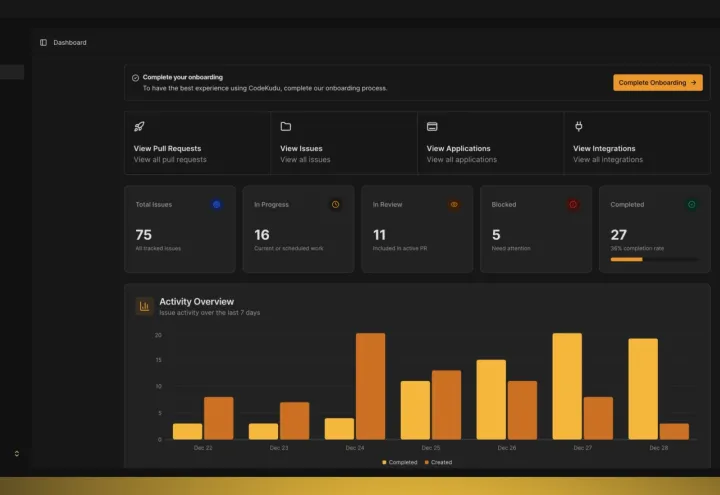Click 'Issue activity over the last 7 days' subtitle
The image size is (720, 495).
point(209,313)
